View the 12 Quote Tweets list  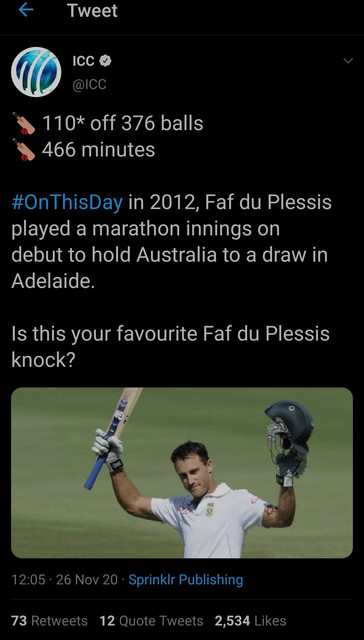tap(151, 621)
